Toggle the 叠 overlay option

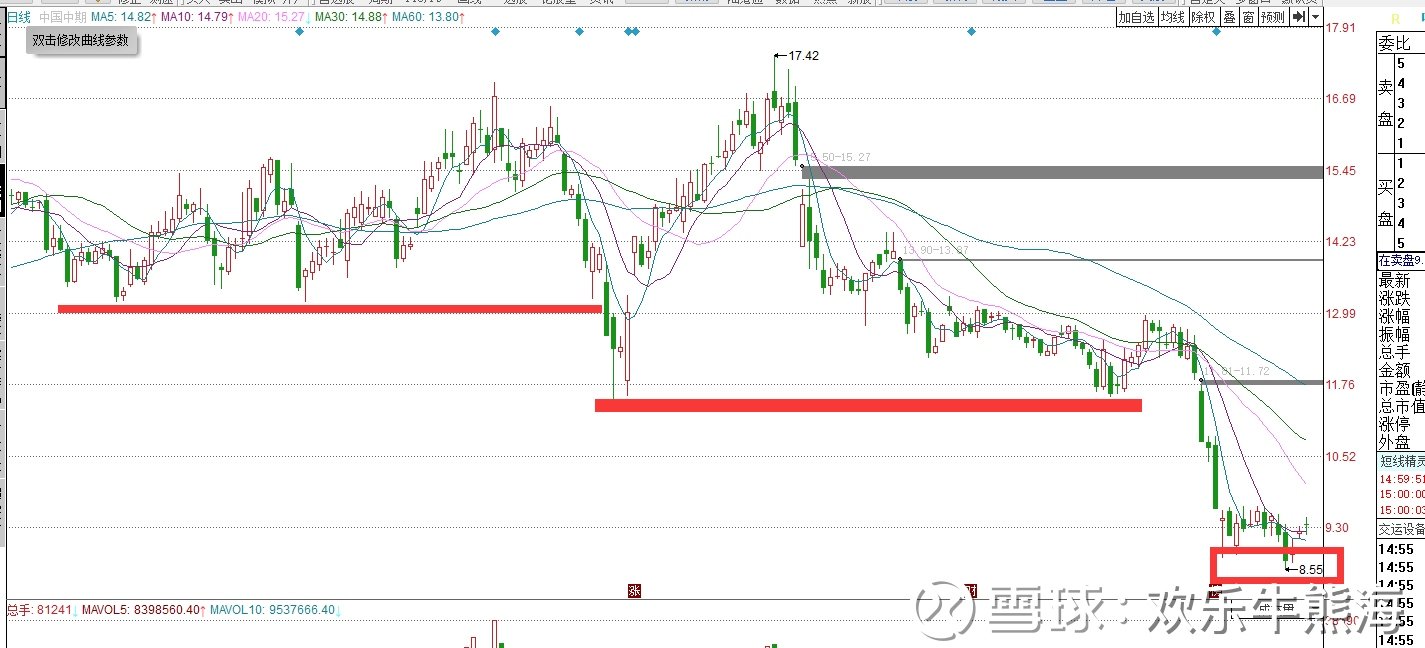tap(1229, 17)
